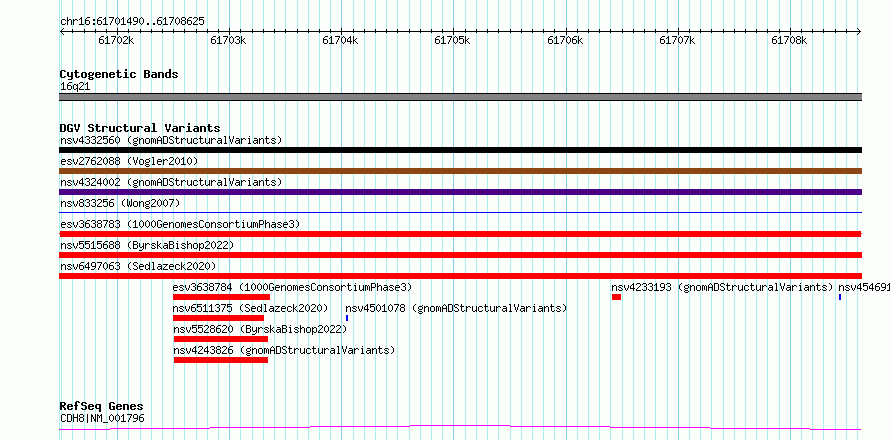
Task: Click the nsv4332560 black variant bar
Action: (460, 150)
